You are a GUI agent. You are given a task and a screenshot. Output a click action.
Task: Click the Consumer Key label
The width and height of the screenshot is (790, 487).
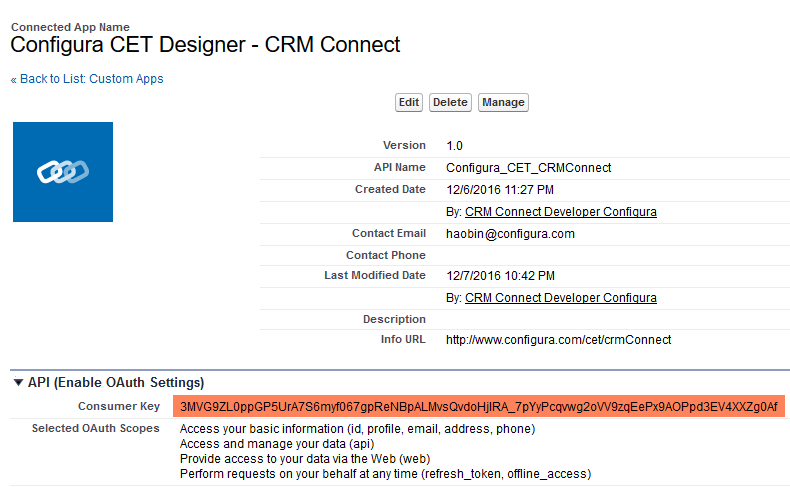click(x=119, y=406)
